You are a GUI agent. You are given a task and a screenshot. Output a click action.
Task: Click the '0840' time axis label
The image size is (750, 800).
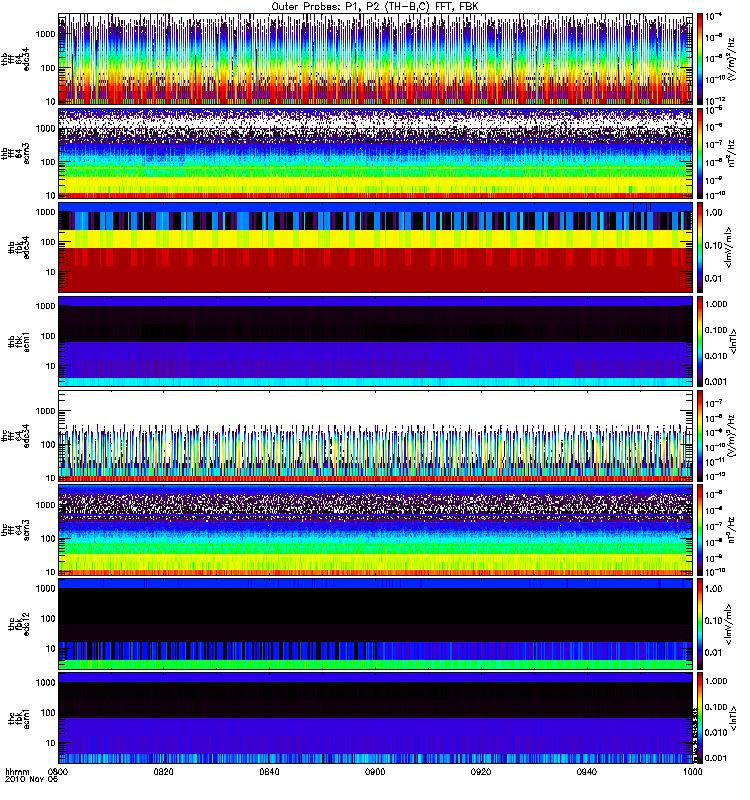tap(269, 772)
